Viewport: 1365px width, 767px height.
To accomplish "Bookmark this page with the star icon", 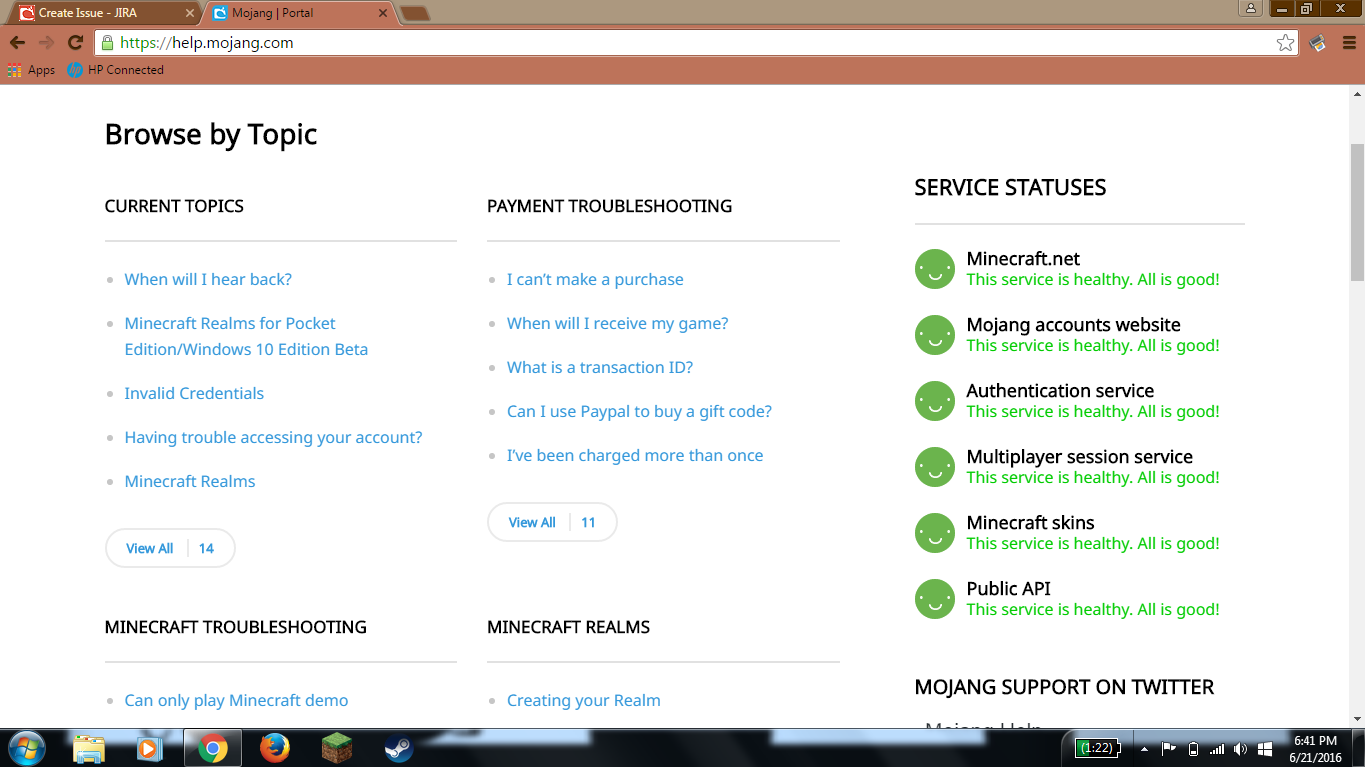I will tap(1285, 43).
